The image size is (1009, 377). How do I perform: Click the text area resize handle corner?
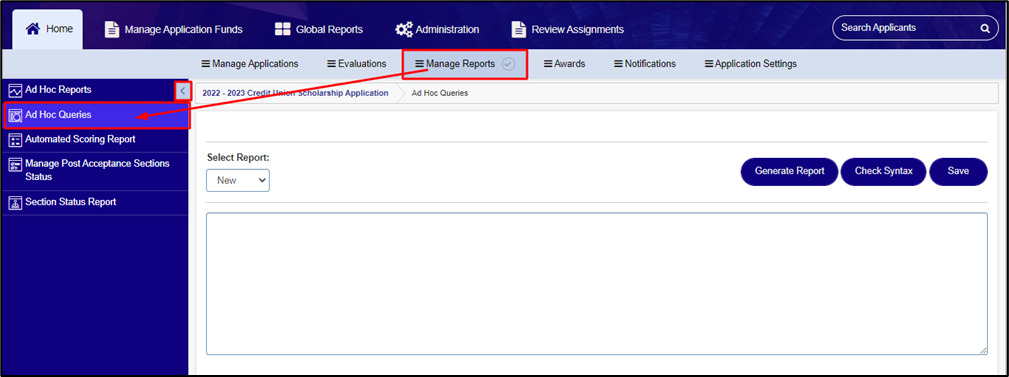983,350
